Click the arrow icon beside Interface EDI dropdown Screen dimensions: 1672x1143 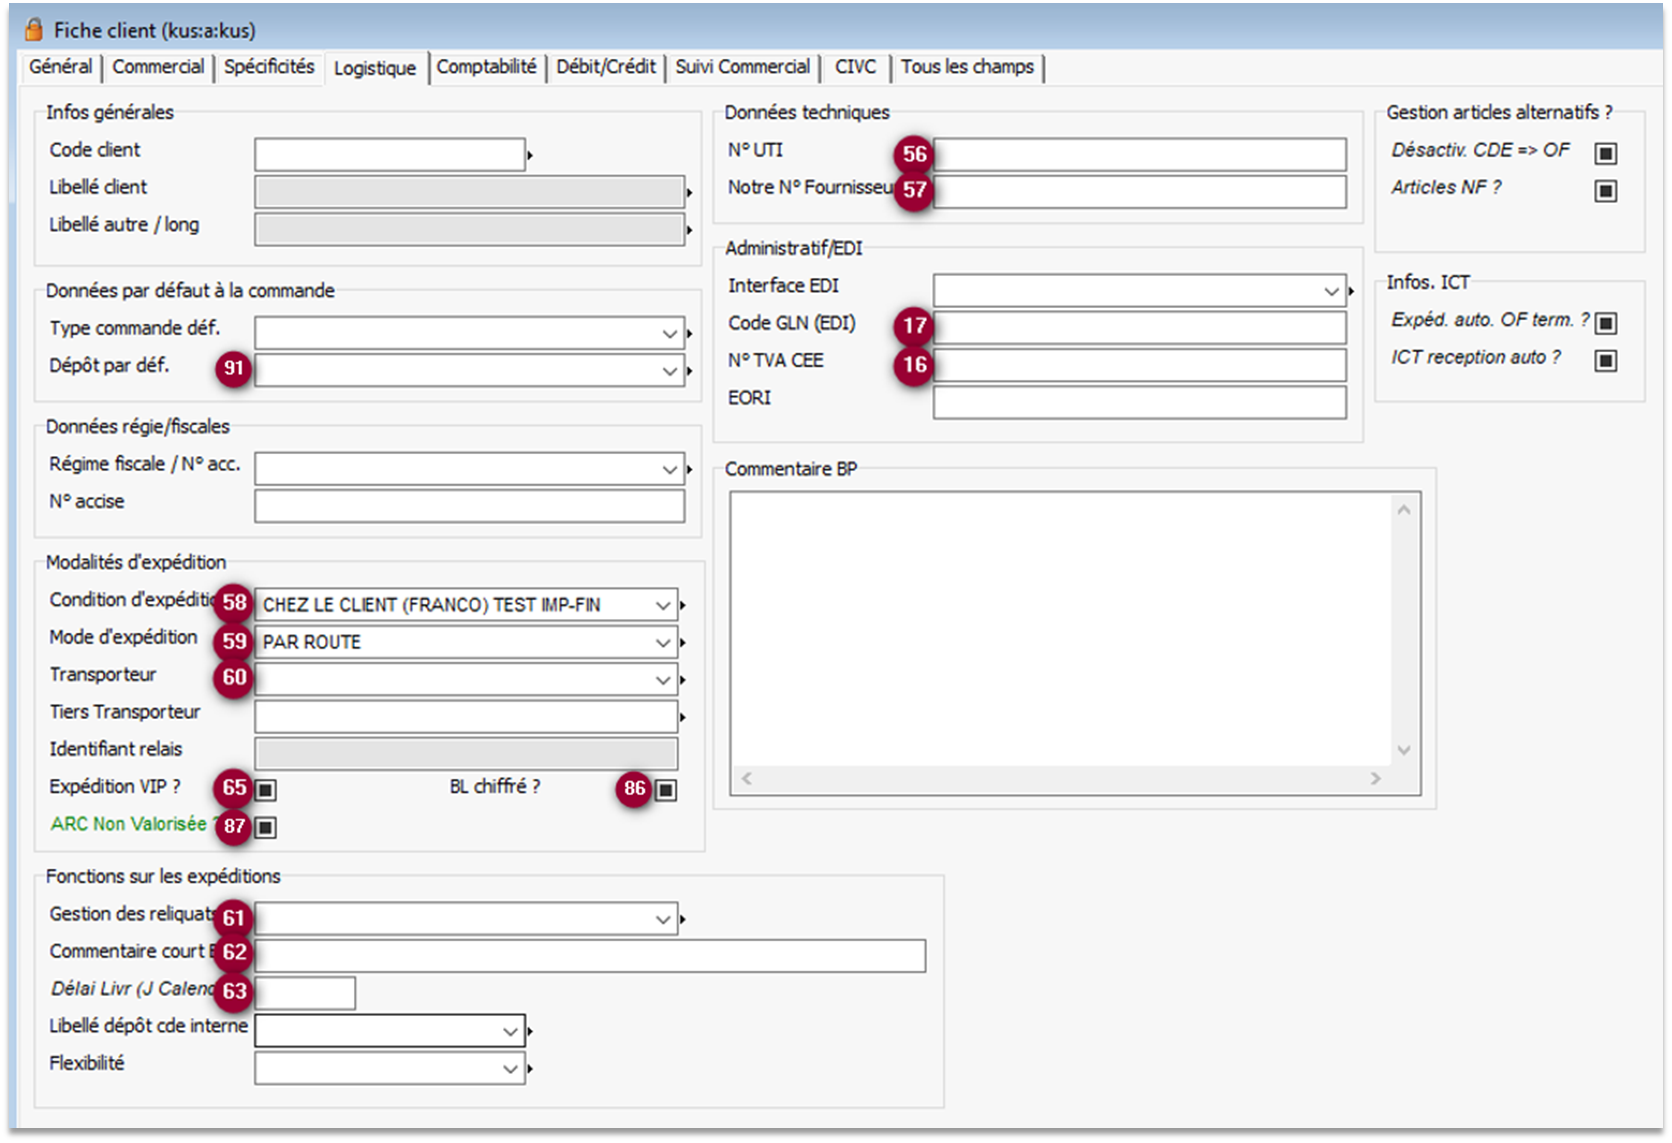coord(1351,291)
